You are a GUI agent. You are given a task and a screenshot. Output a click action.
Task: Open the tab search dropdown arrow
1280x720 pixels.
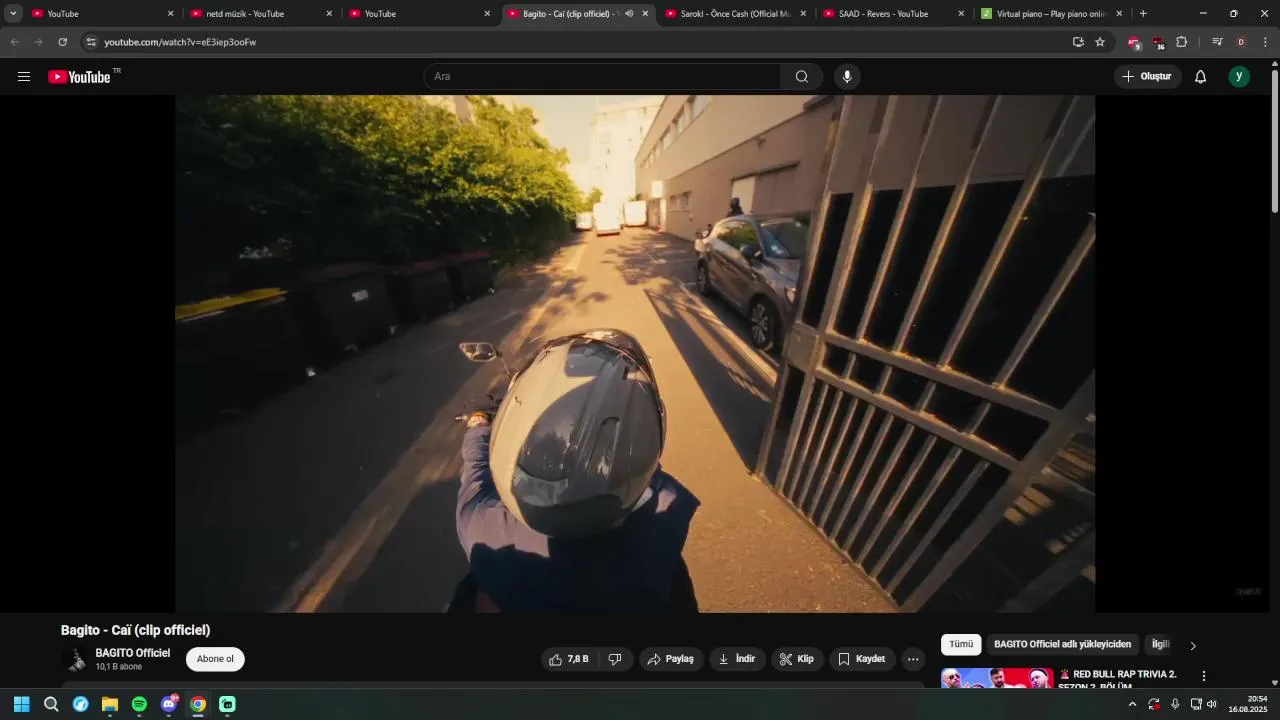[13, 14]
